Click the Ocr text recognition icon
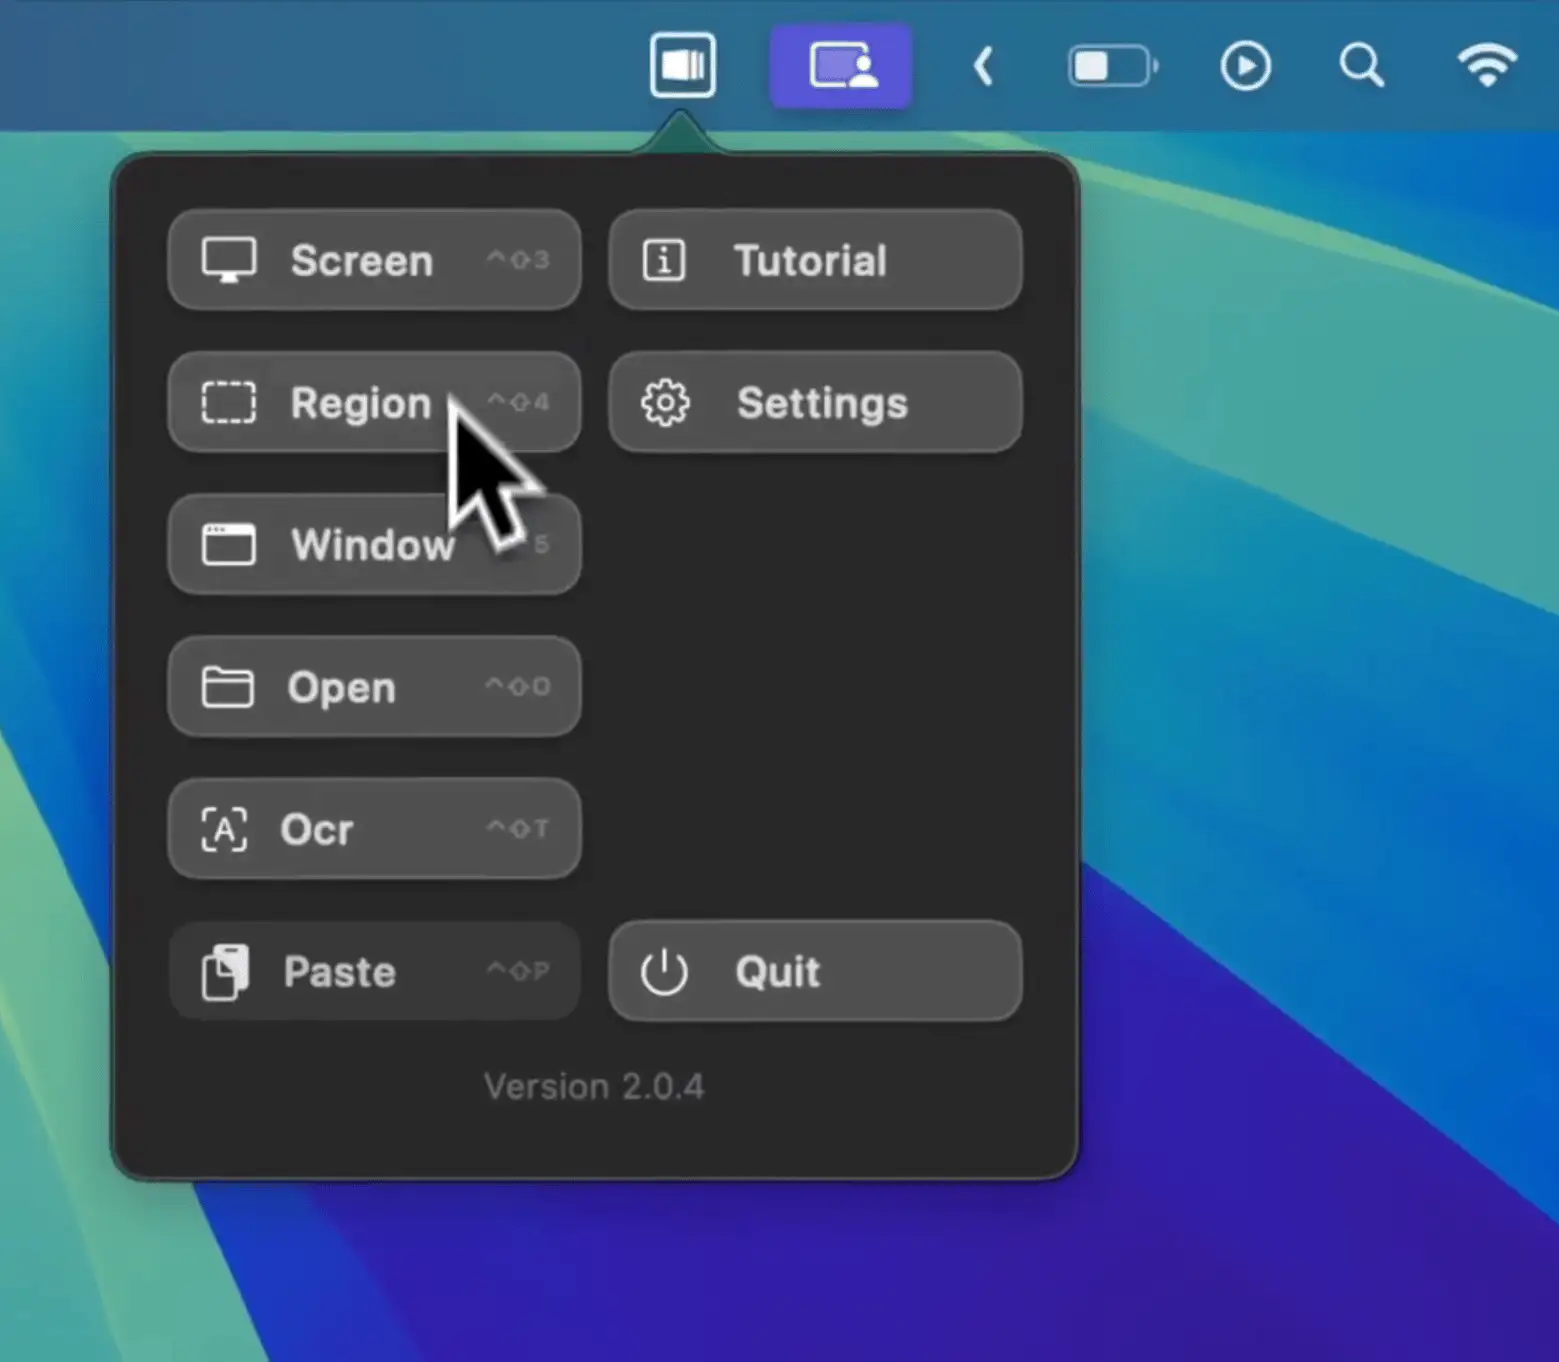The width and height of the screenshot is (1559, 1362). [x=225, y=830]
